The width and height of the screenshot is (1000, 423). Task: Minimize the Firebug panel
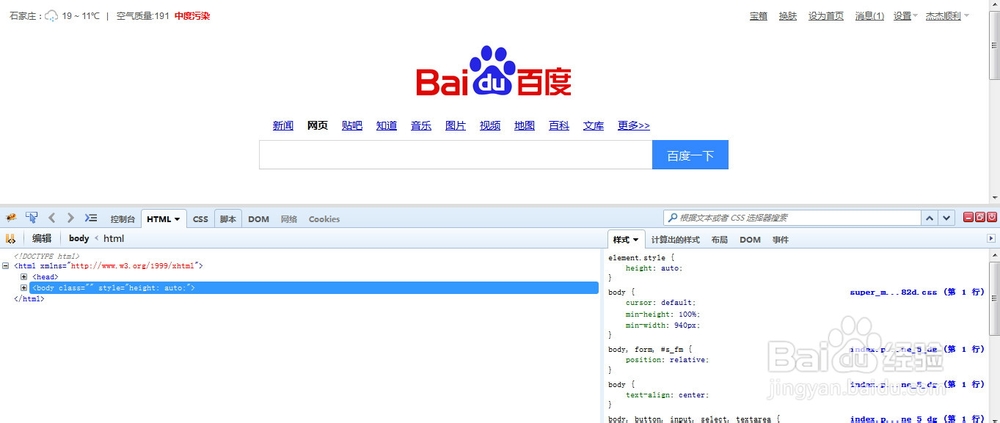[x=968, y=218]
